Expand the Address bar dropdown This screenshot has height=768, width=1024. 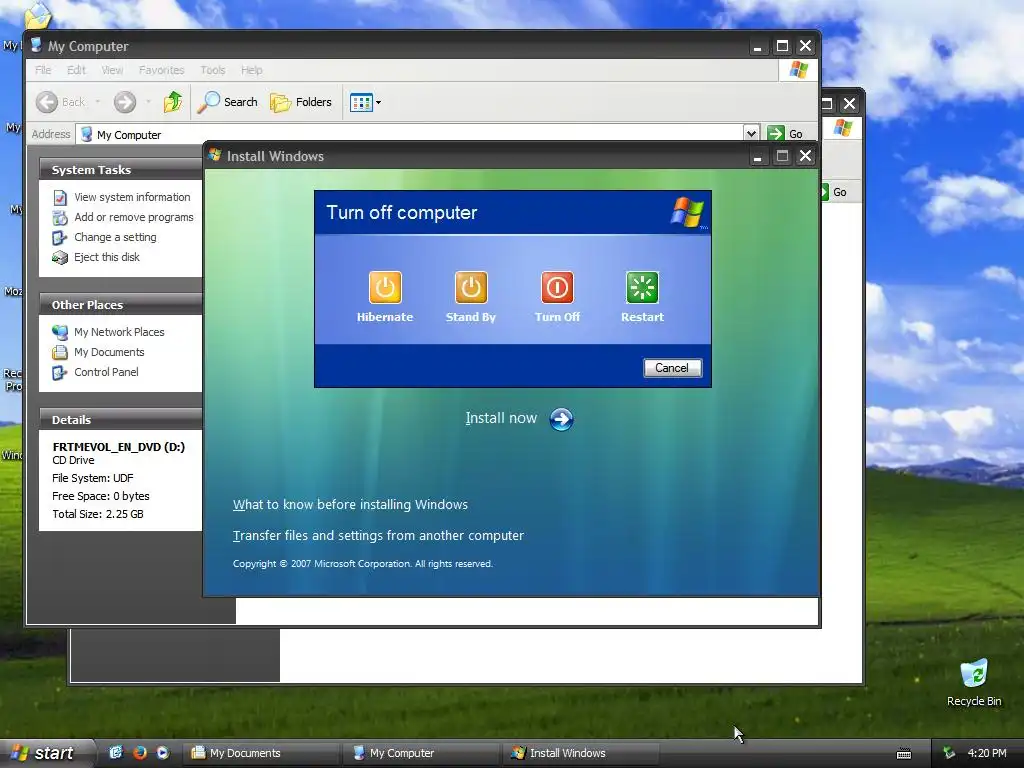coord(751,134)
